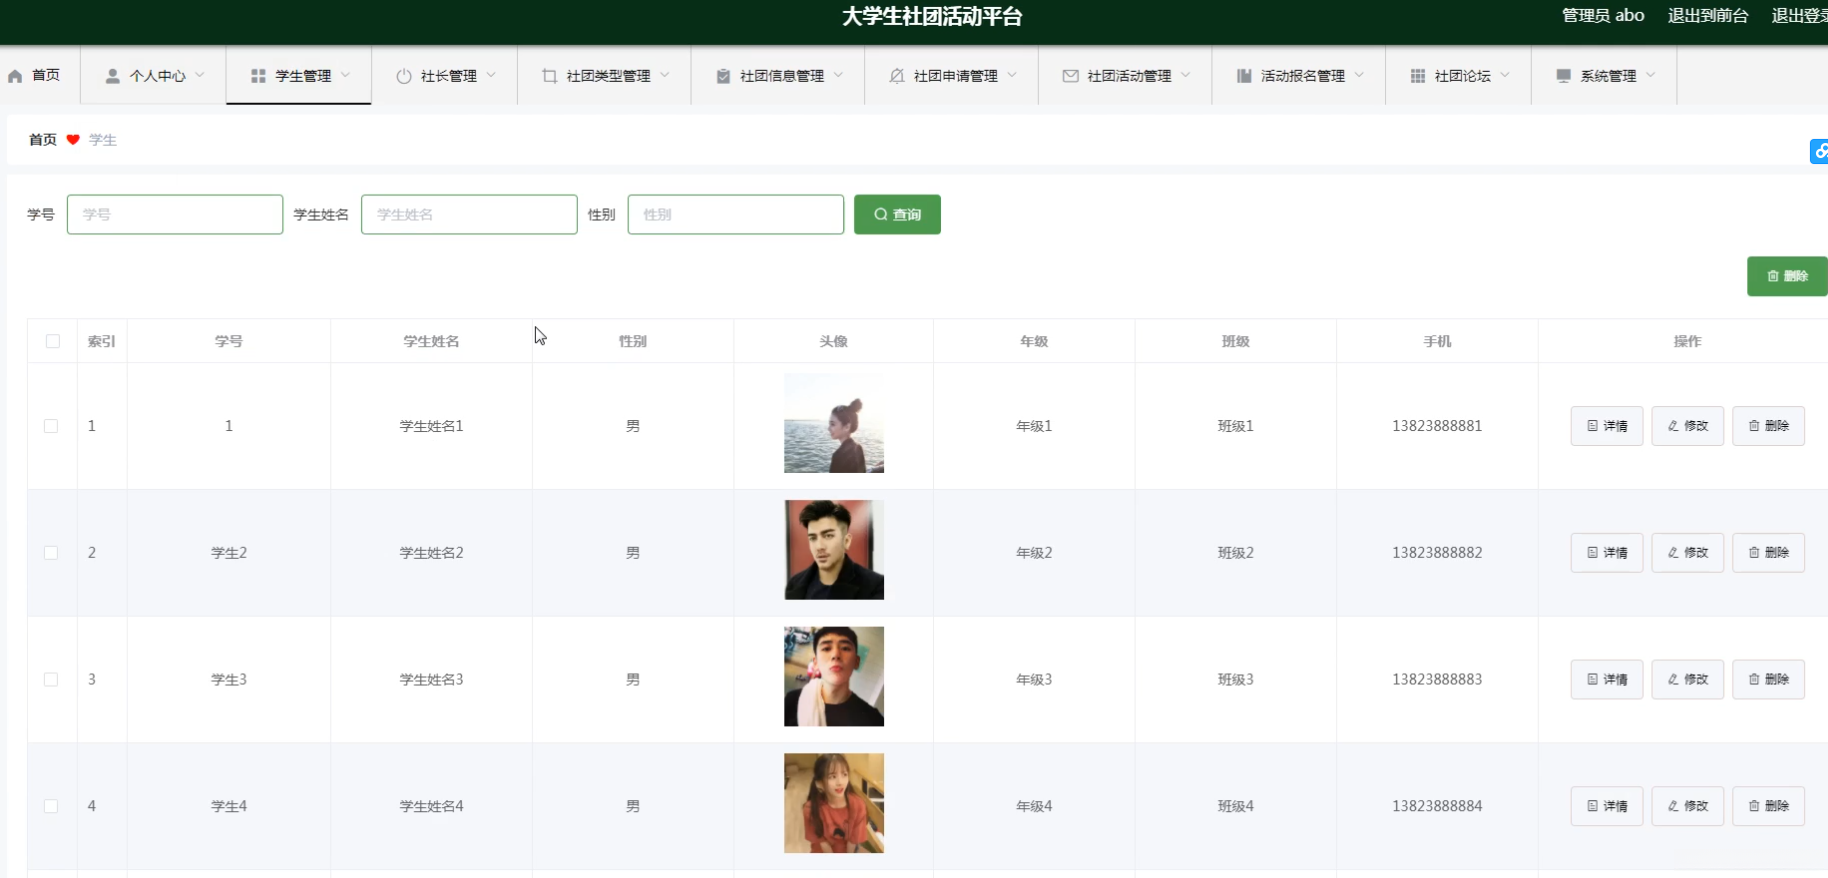Open avatar thumbnail of 学生姓名1

coord(834,423)
